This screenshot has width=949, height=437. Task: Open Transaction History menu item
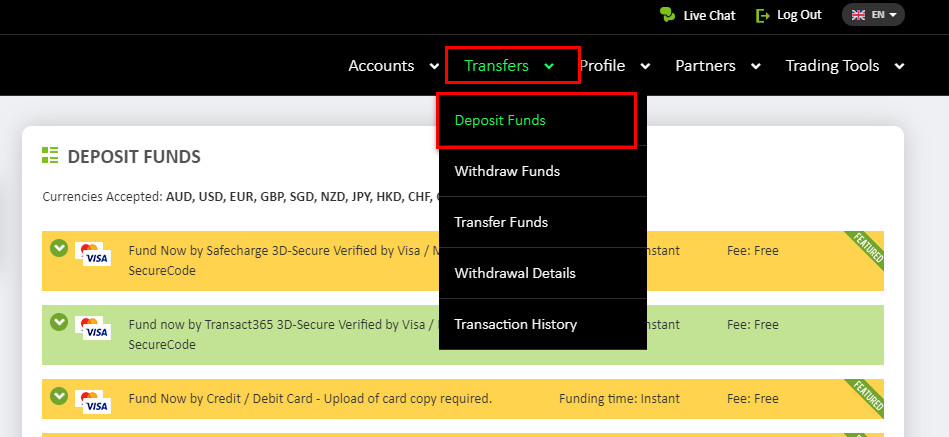(515, 324)
